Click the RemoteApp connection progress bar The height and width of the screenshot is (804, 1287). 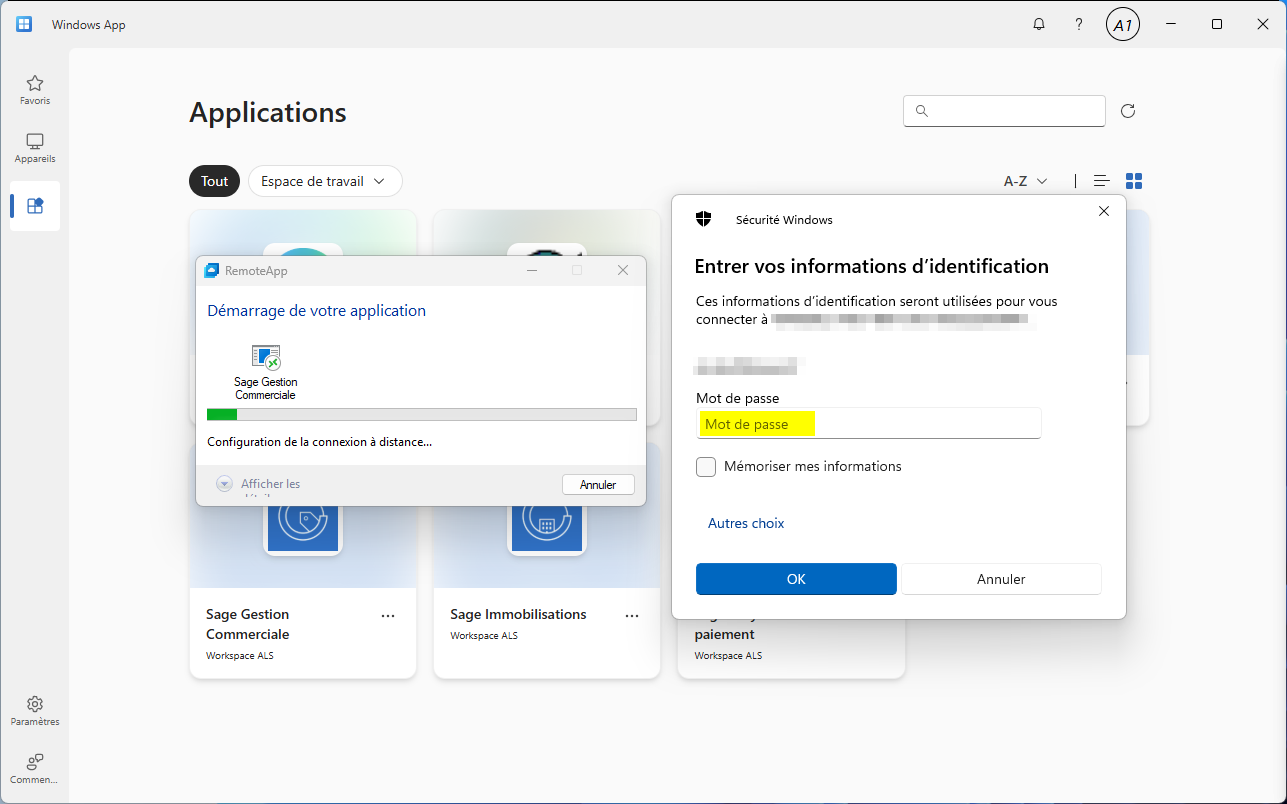click(x=422, y=414)
